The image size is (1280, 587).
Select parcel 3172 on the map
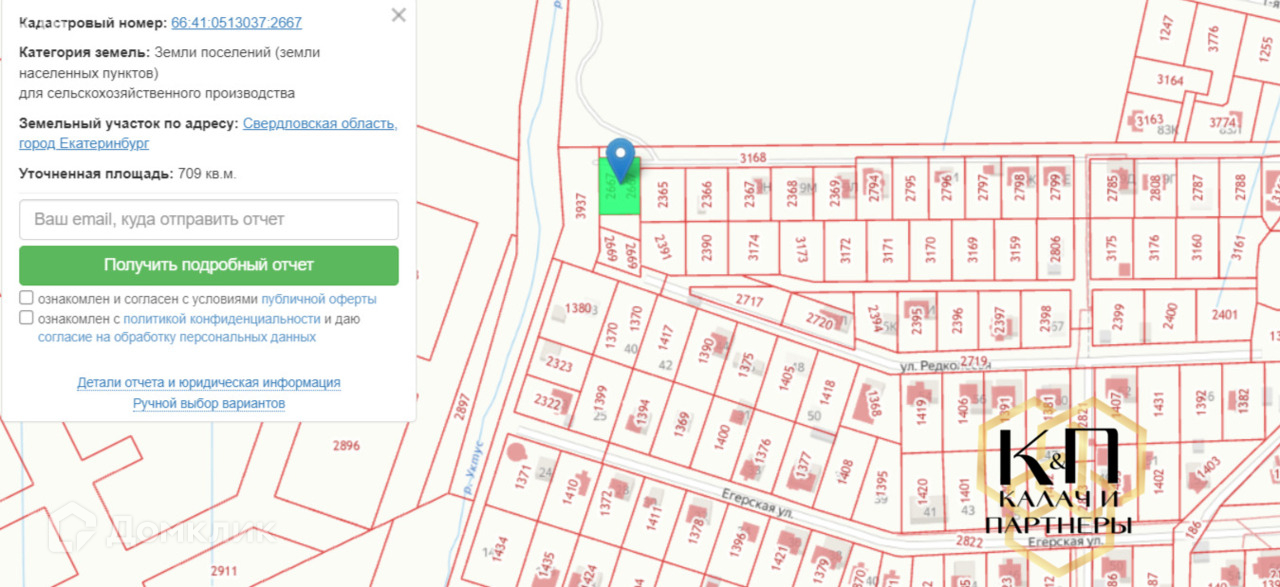click(x=845, y=248)
